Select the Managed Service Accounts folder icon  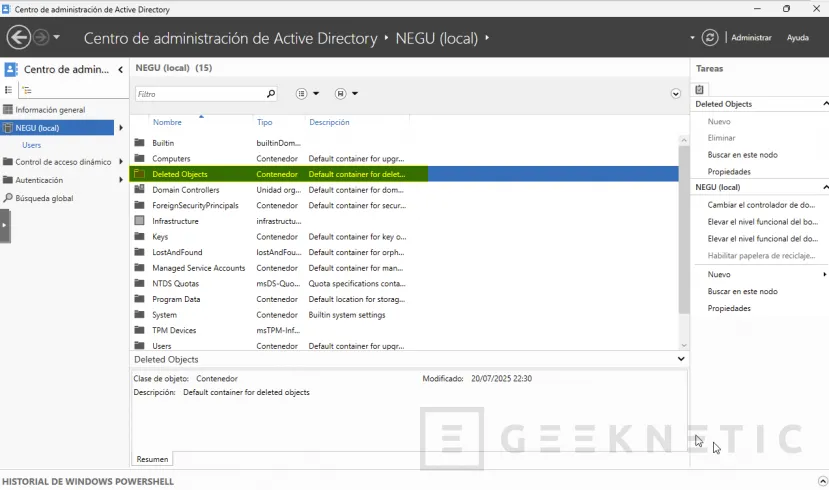tap(140, 267)
